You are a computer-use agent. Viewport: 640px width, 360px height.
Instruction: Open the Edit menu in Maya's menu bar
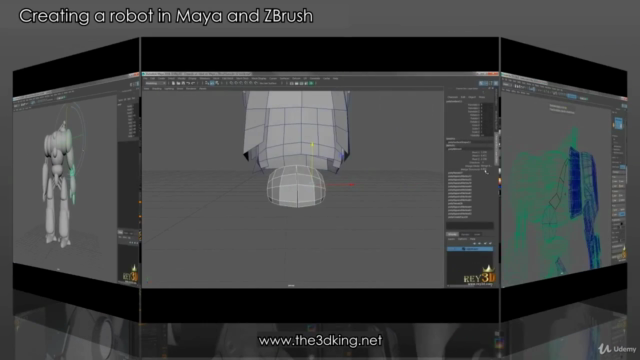[153, 78]
